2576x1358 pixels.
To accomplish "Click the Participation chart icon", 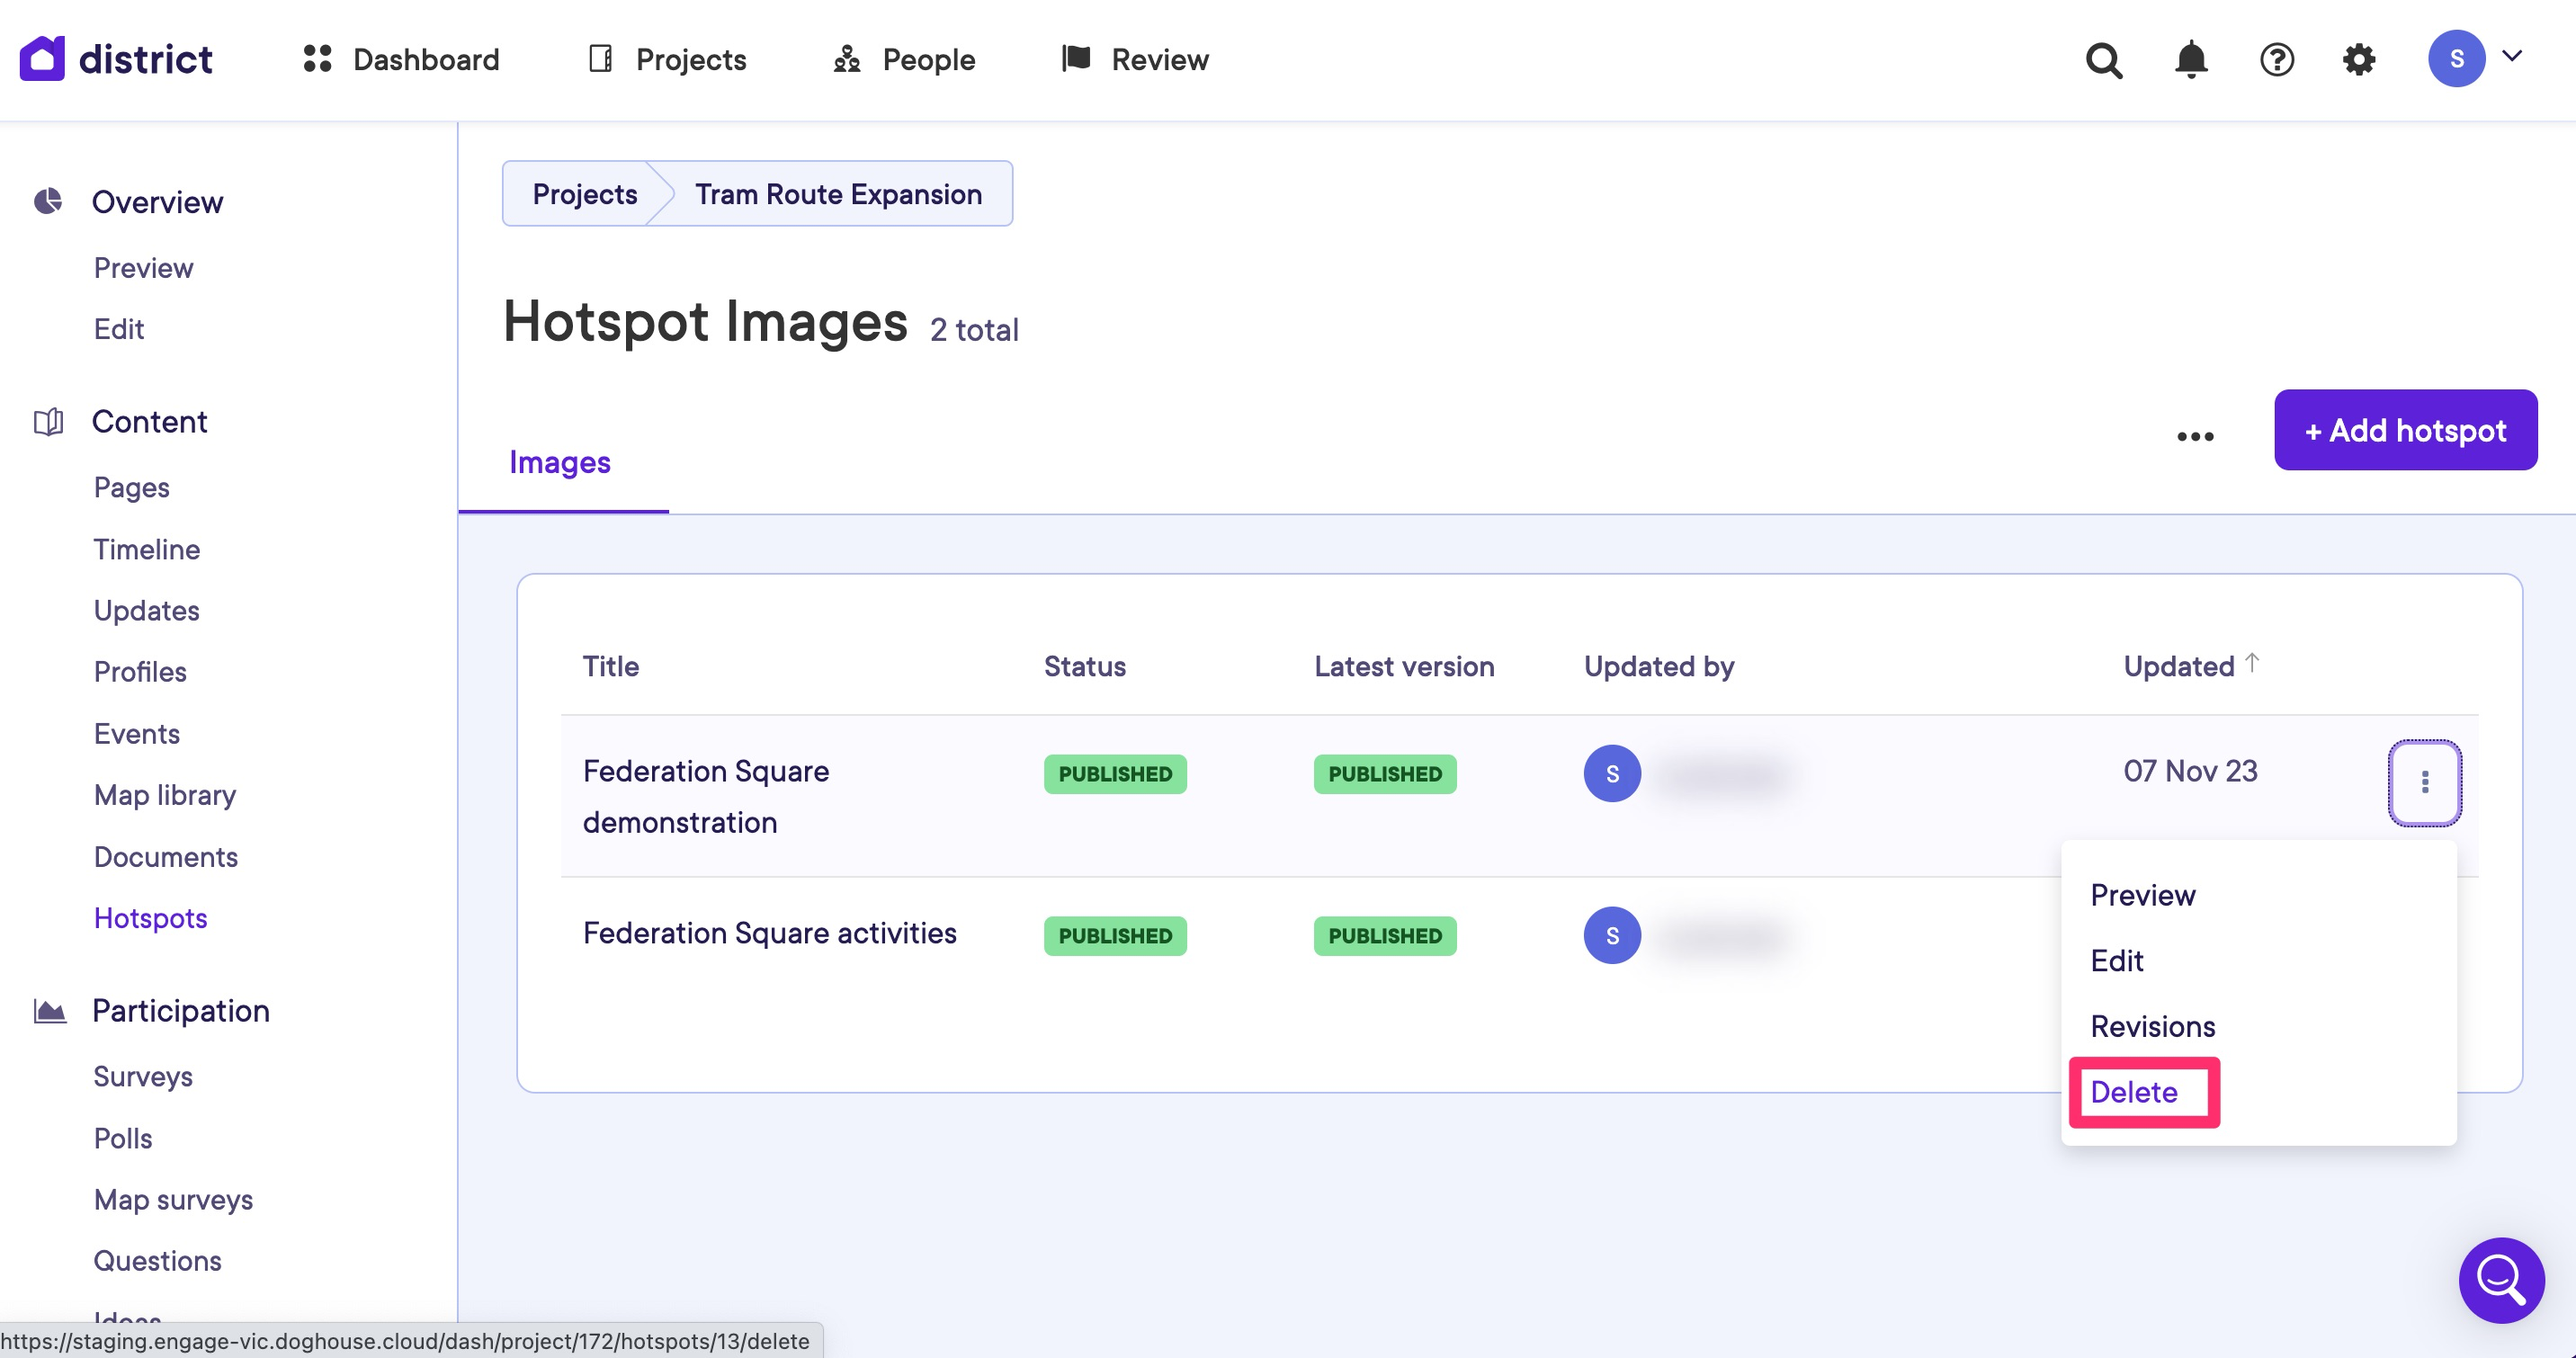I will coord(50,1011).
